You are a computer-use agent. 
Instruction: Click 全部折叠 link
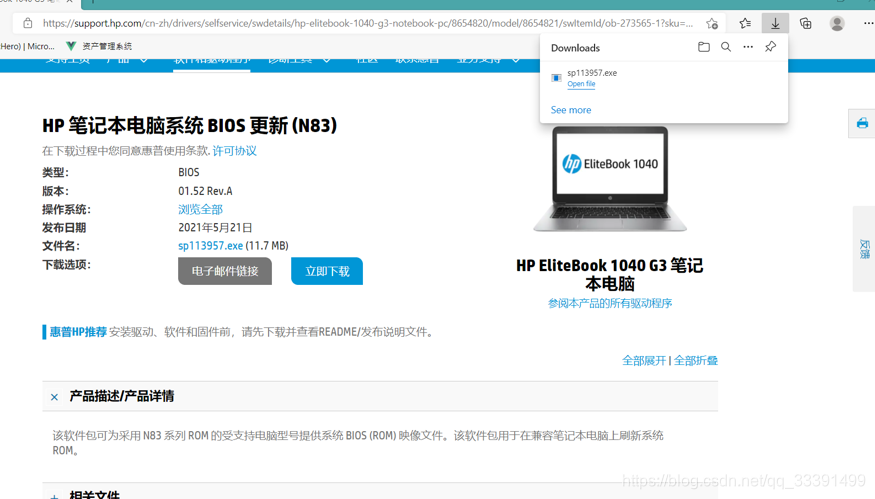coord(695,361)
